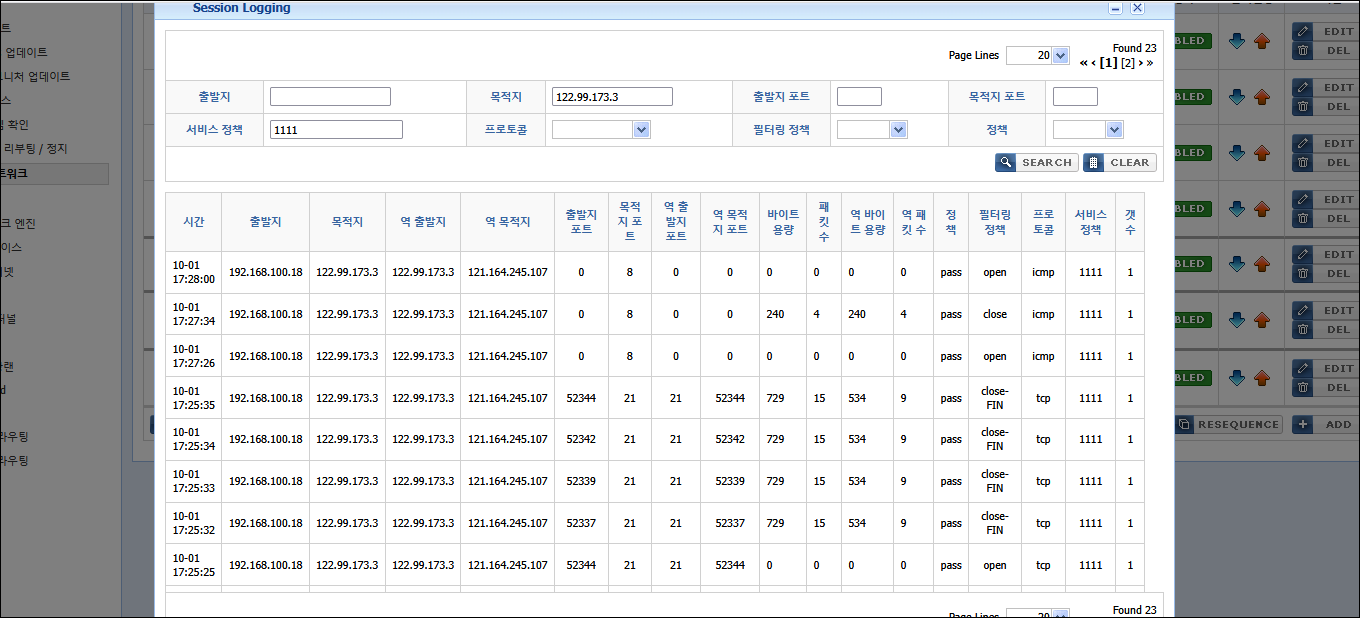Click the Add button with plus icon

click(1323, 424)
